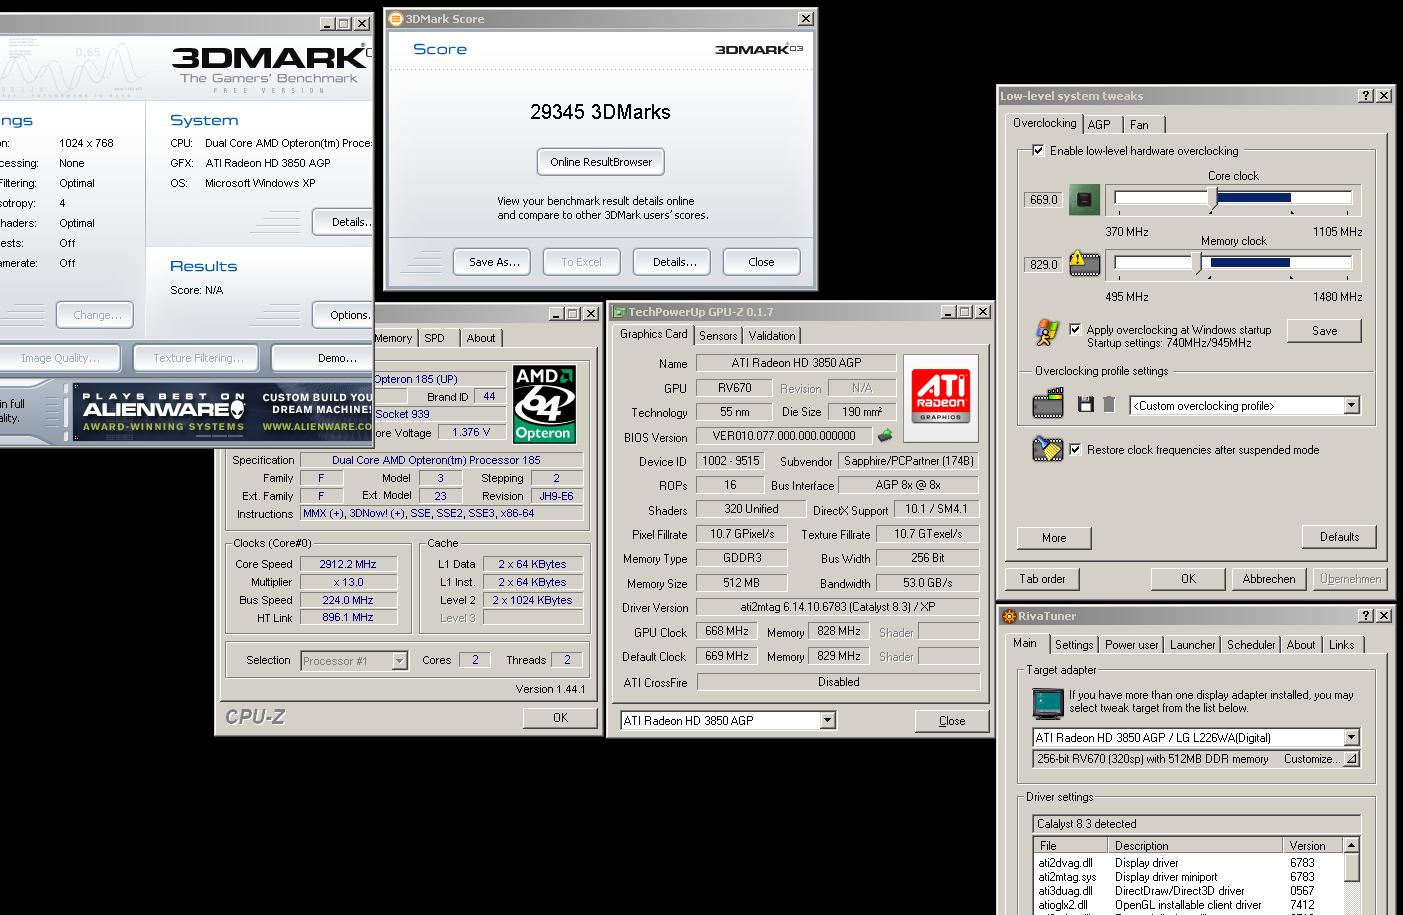Click the memory clock value field 829.0
The width and height of the screenshot is (1403, 915).
tap(1043, 265)
